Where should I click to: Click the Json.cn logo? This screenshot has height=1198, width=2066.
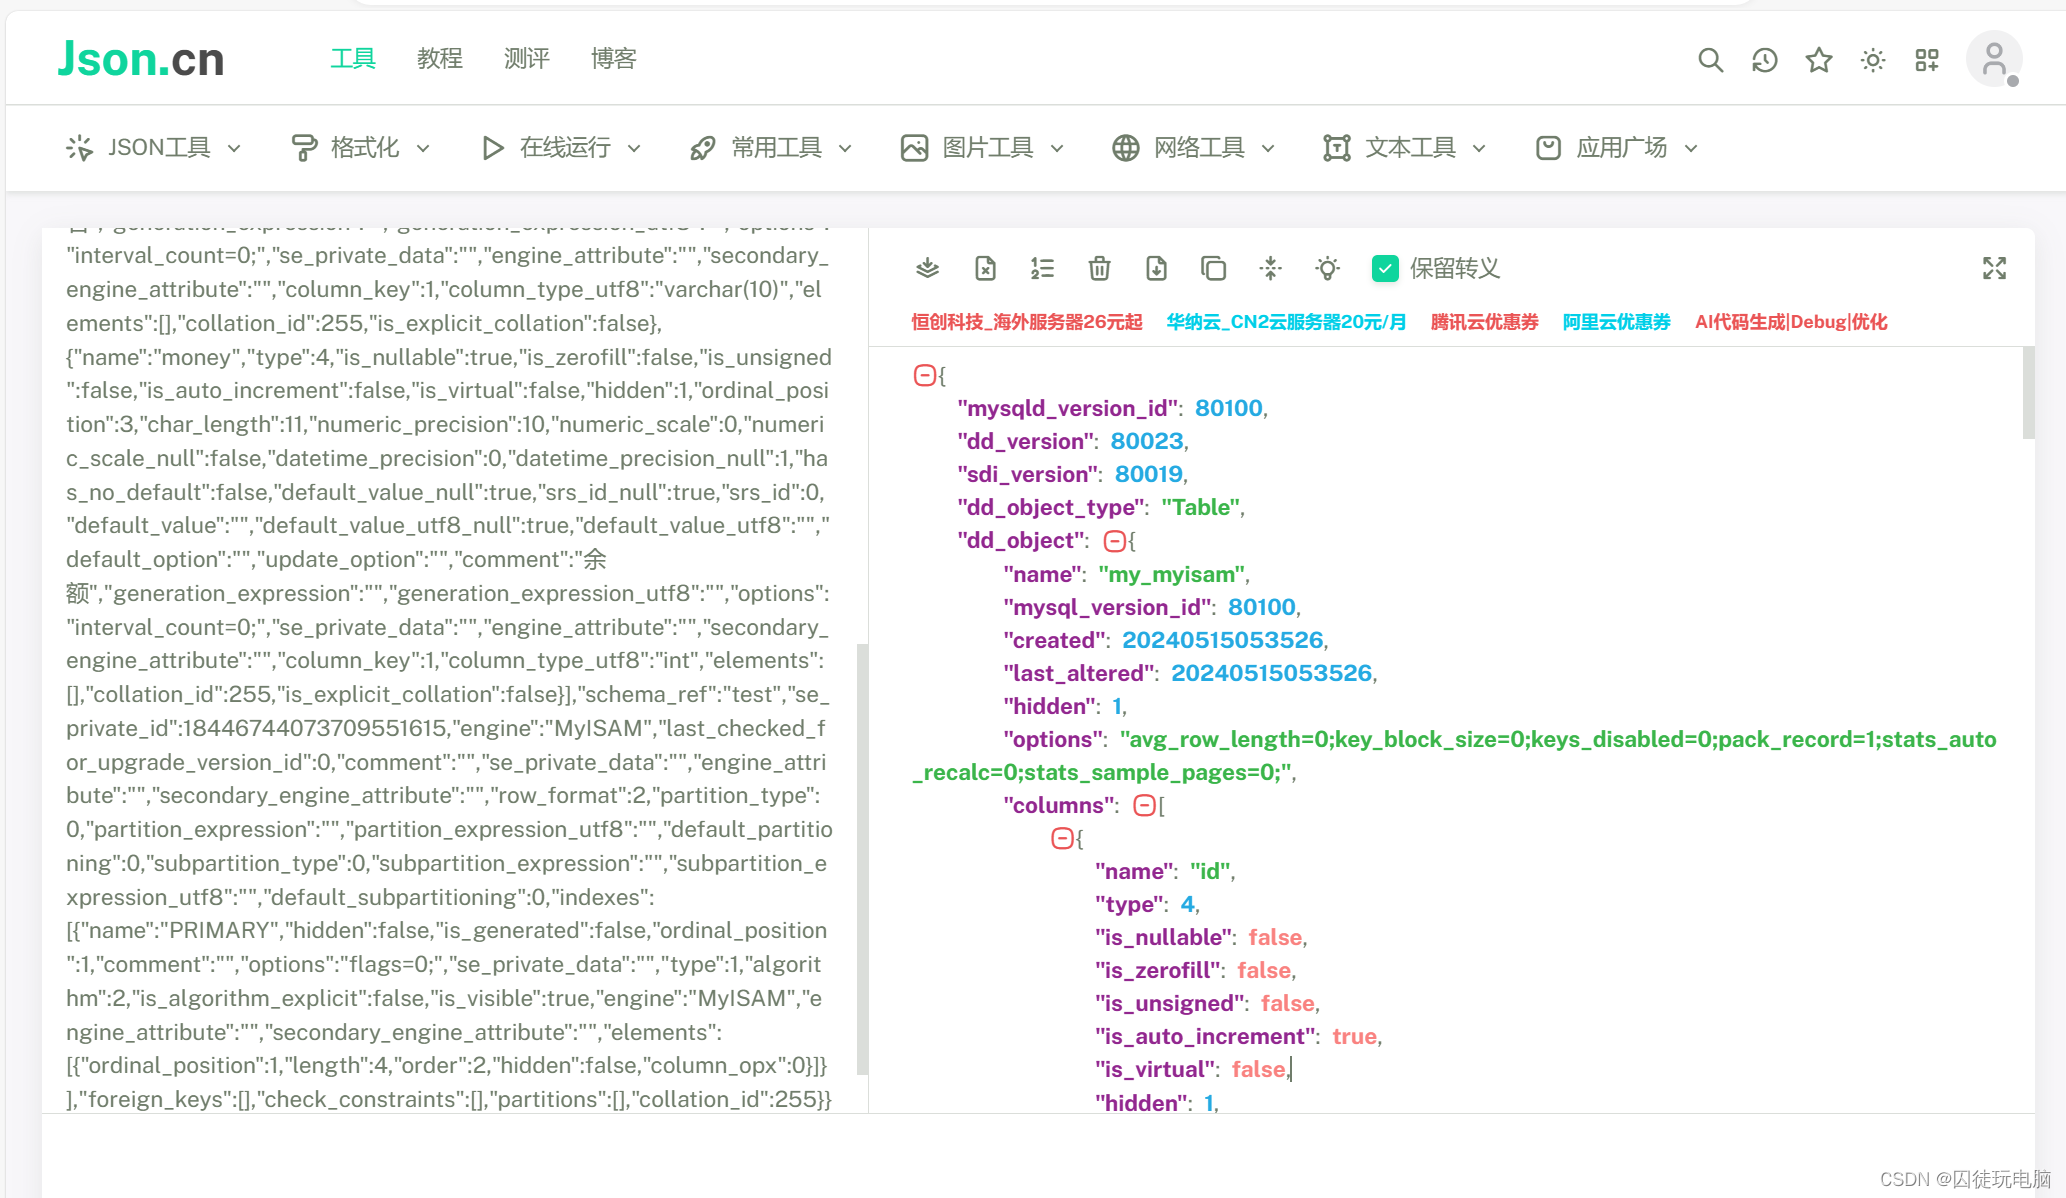[x=141, y=59]
